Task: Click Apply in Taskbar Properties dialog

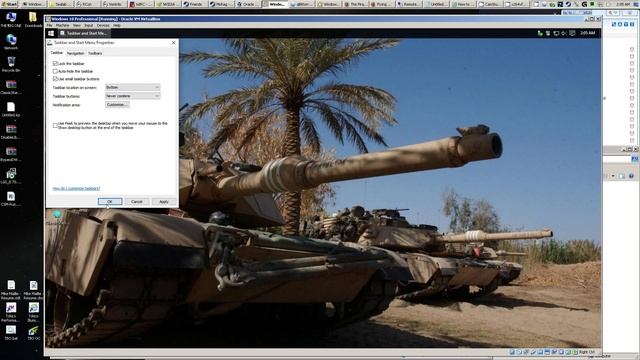Action: coord(164,202)
